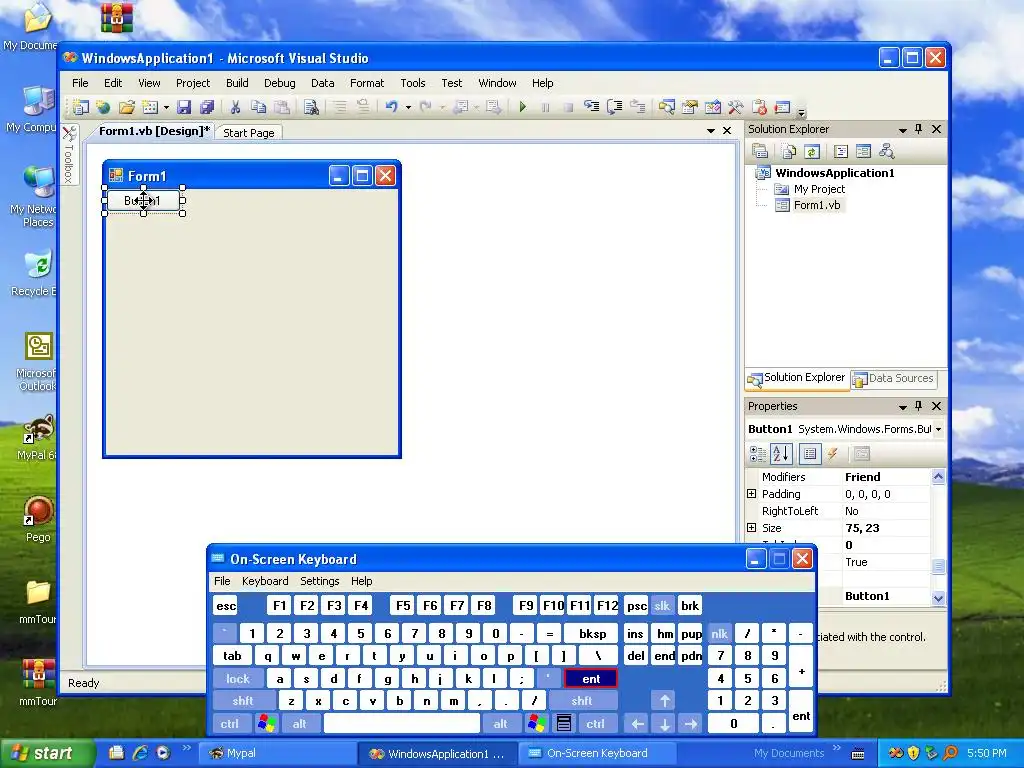Open the Build menu

[237, 83]
